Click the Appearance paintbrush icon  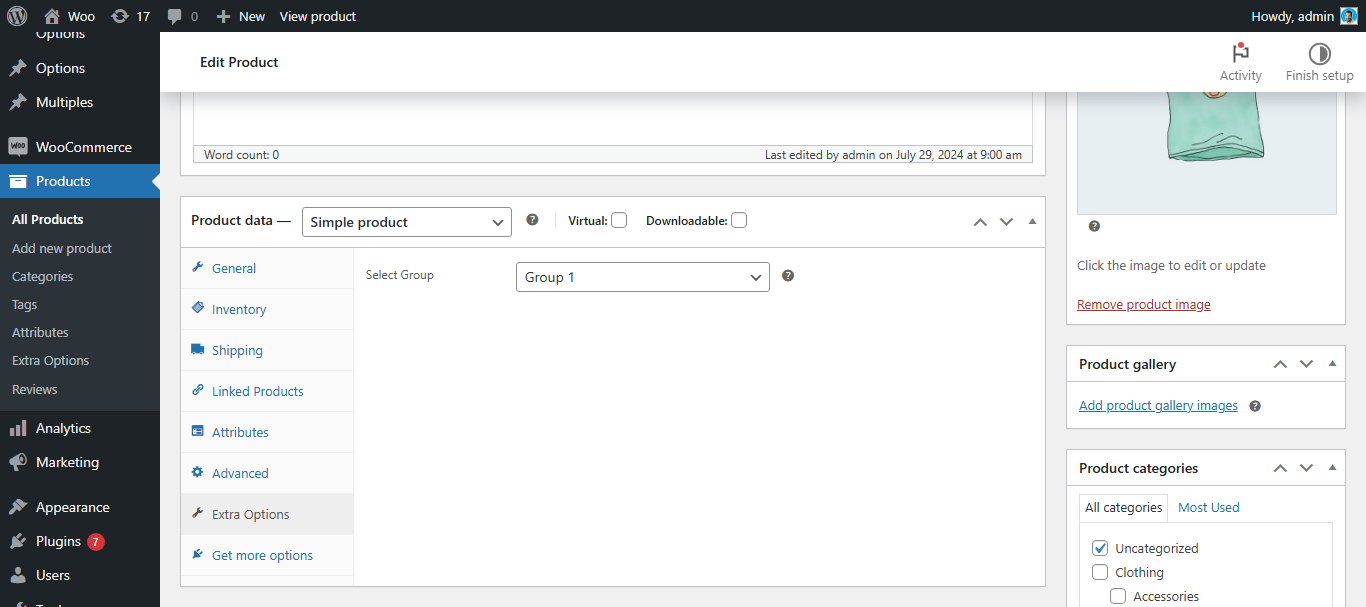point(17,507)
